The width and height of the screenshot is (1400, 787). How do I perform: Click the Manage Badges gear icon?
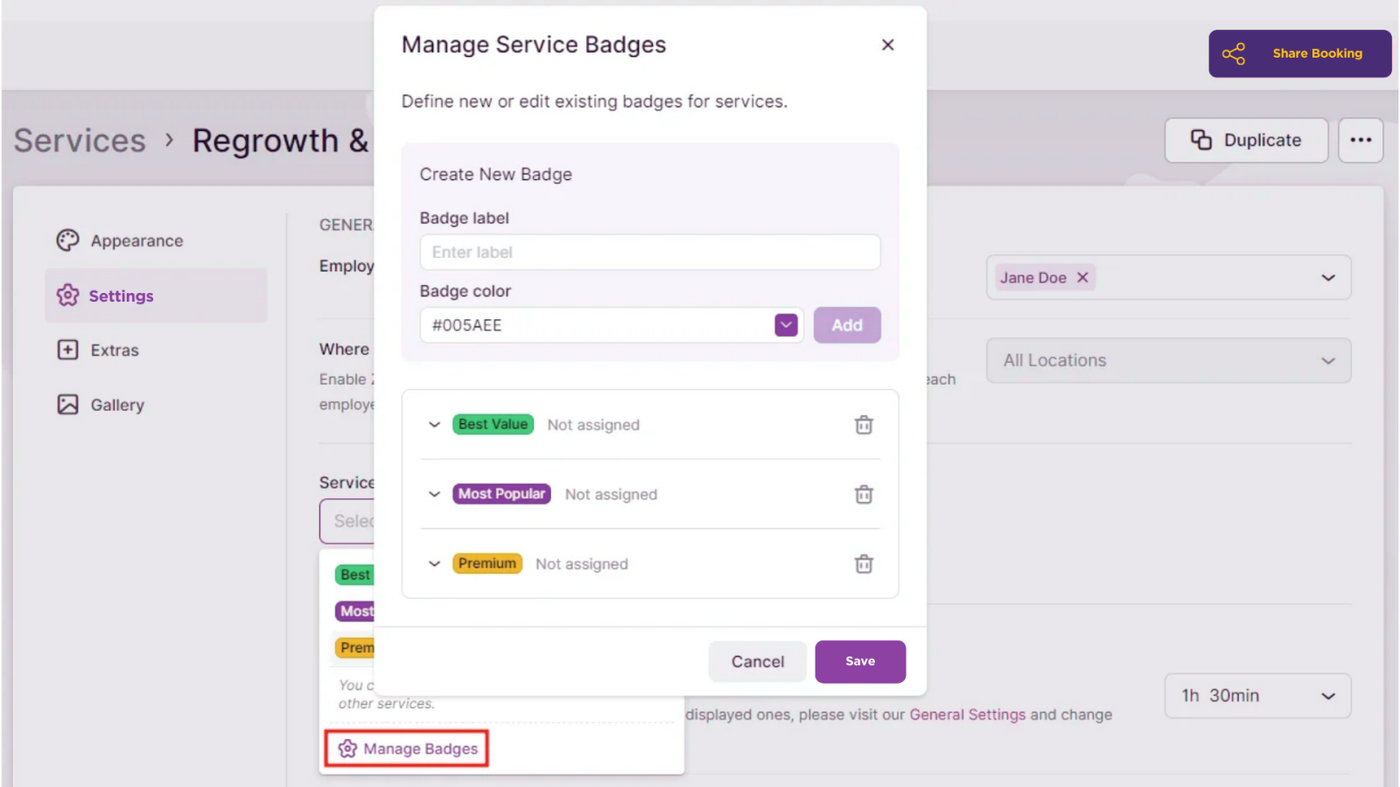pyautogui.click(x=348, y=749)
